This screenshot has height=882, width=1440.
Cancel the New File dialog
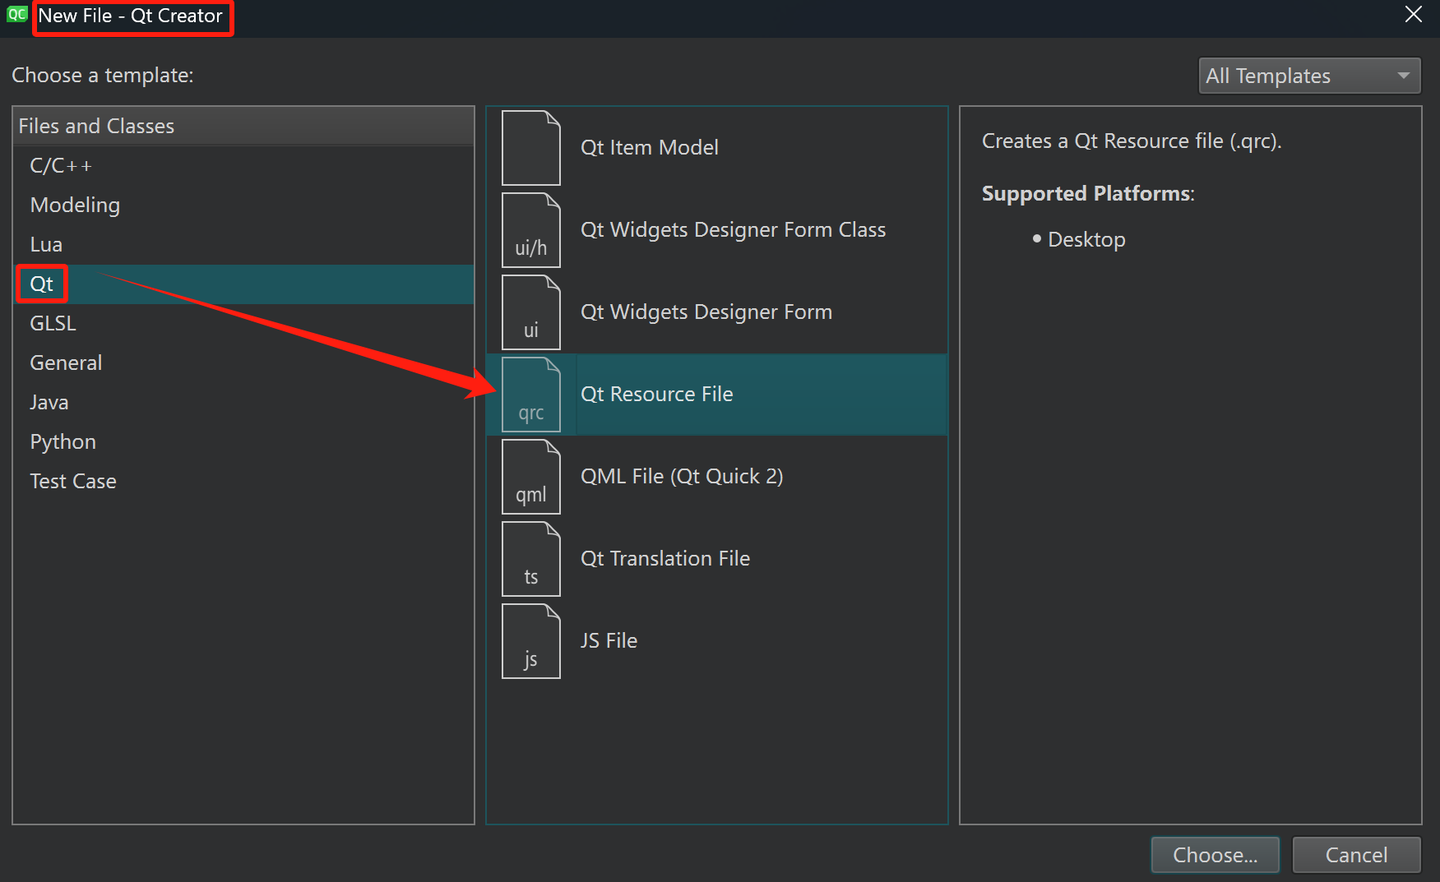[1356, 855]
